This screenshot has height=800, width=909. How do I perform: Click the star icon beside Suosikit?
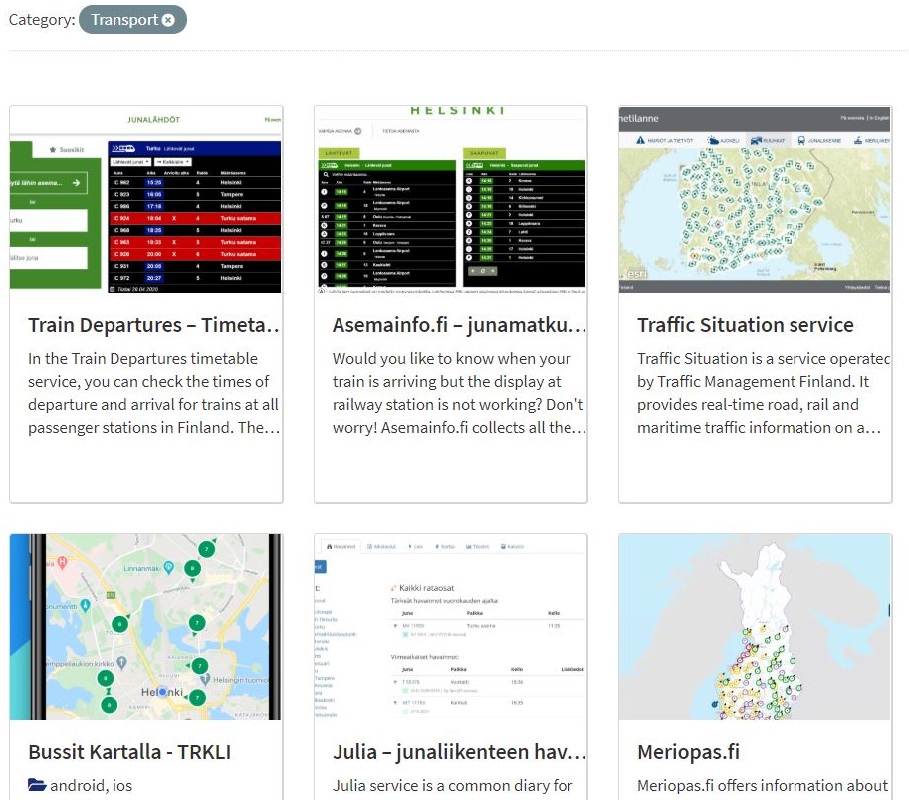[51, 149]
